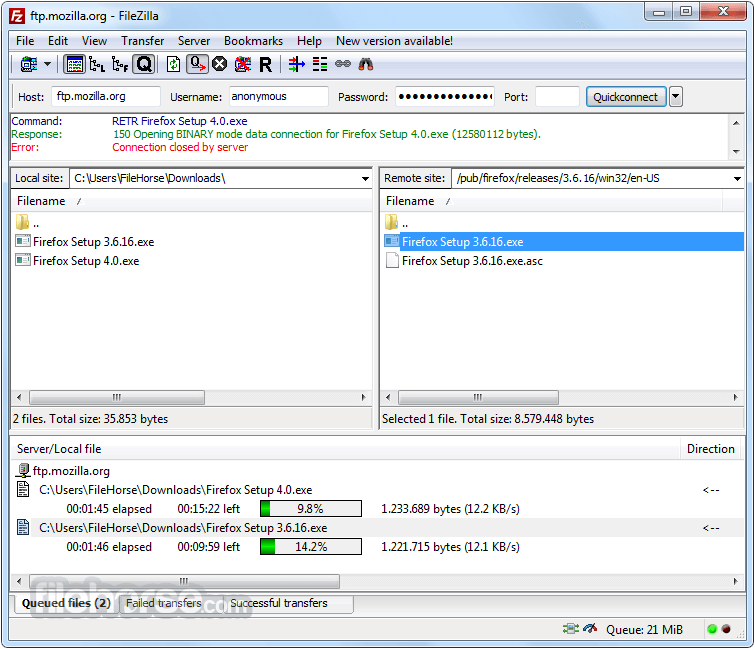Expand the Remote site path dropdown

coord(737,179)
